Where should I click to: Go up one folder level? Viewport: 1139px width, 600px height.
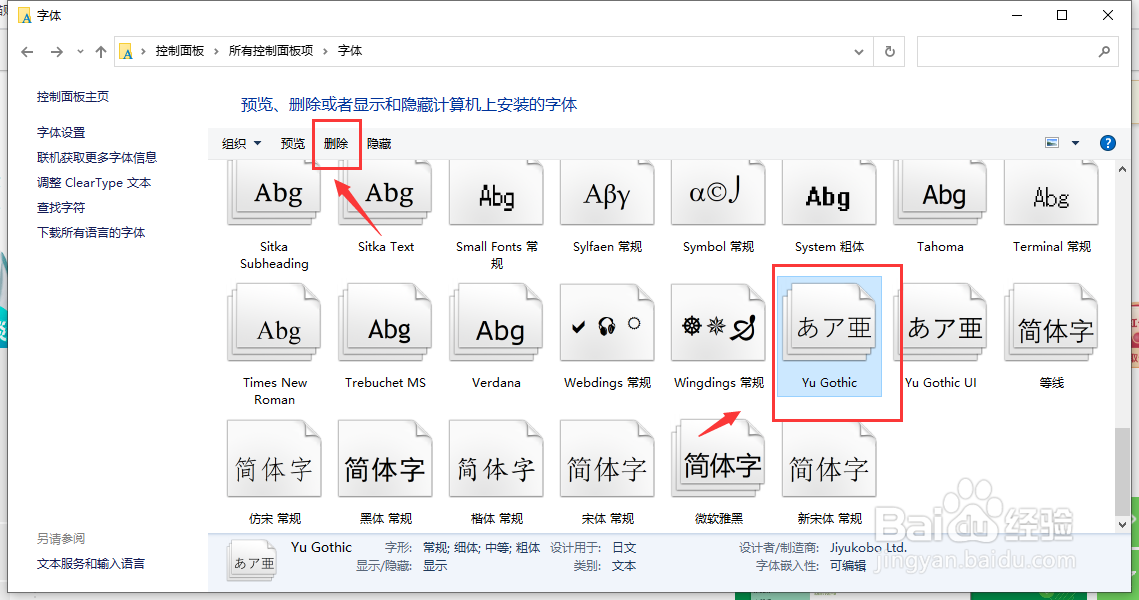[101, 52]
